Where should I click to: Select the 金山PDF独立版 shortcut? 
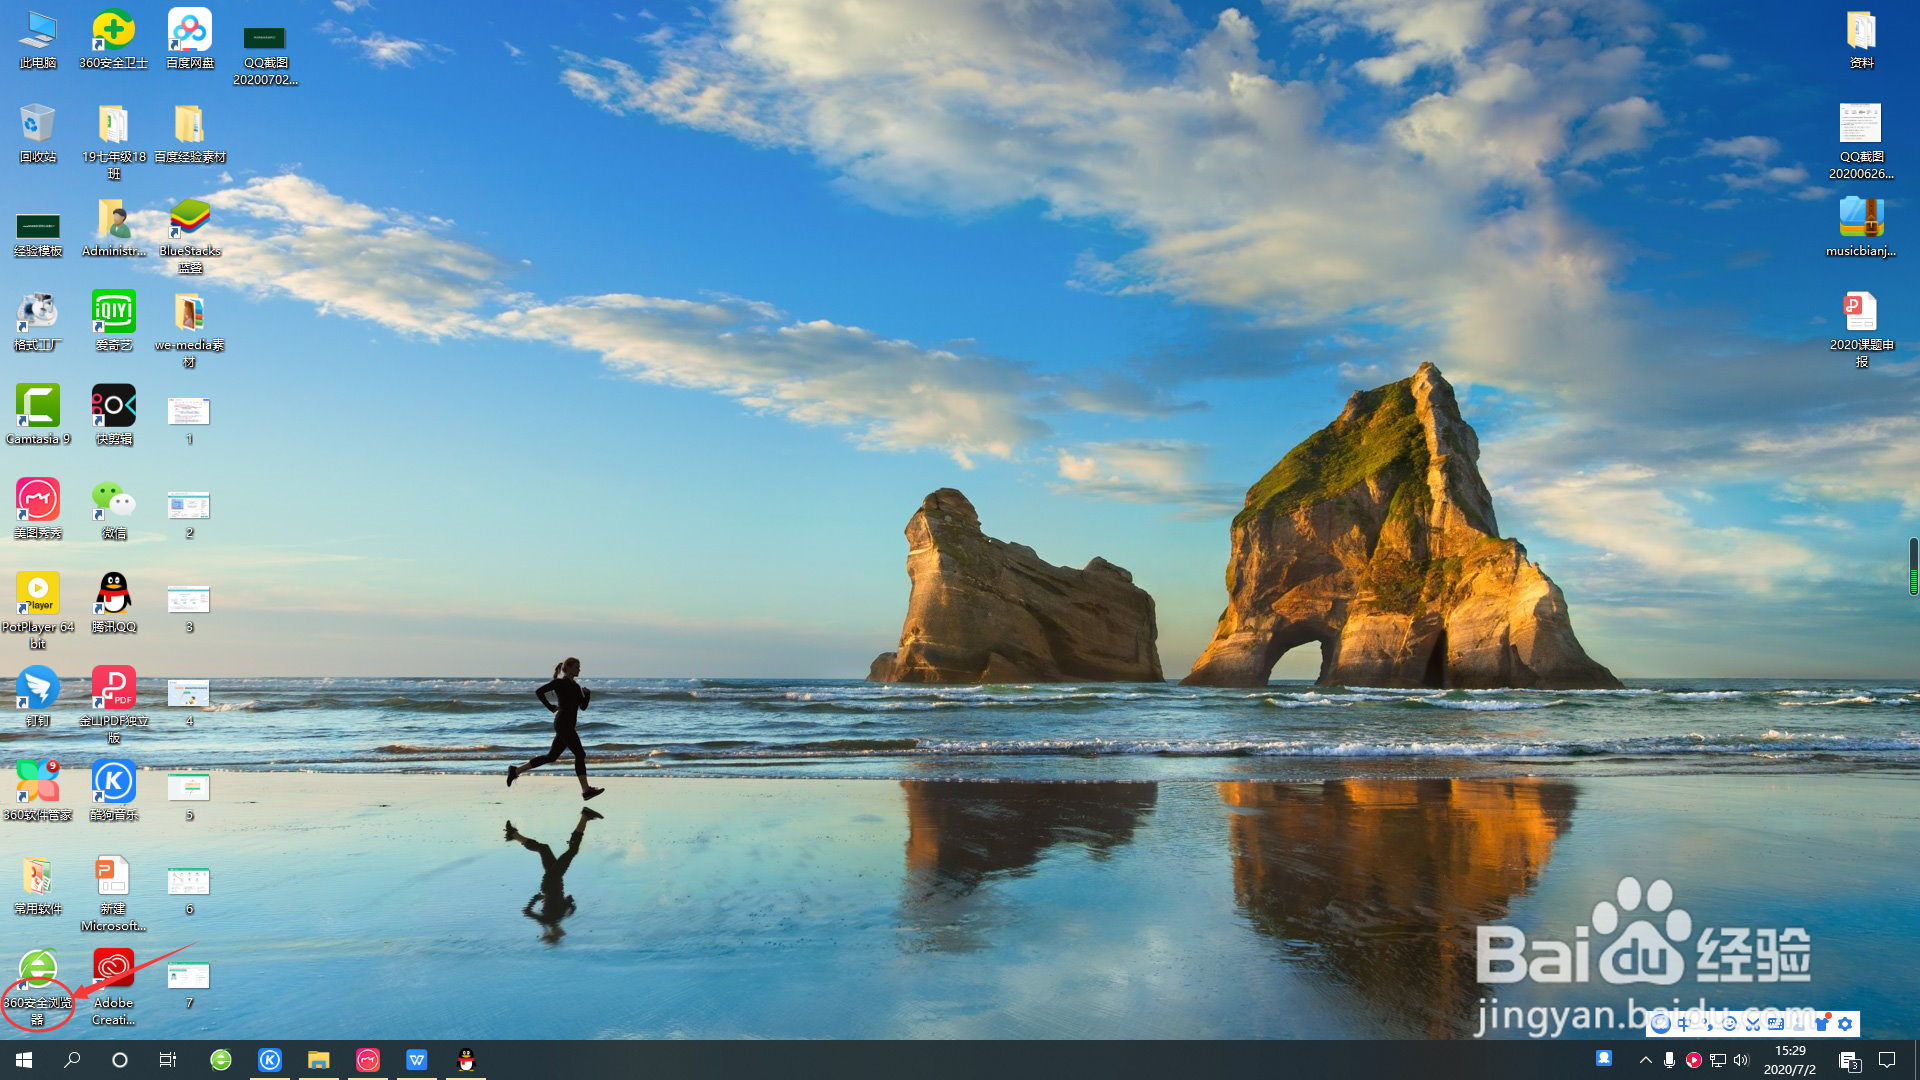113,707
